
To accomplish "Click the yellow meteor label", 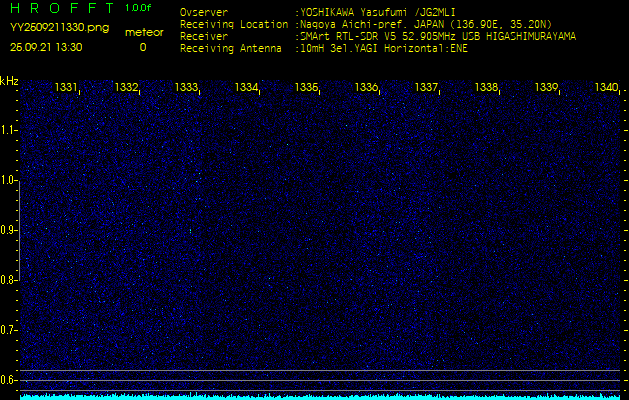I will [143, 32].
